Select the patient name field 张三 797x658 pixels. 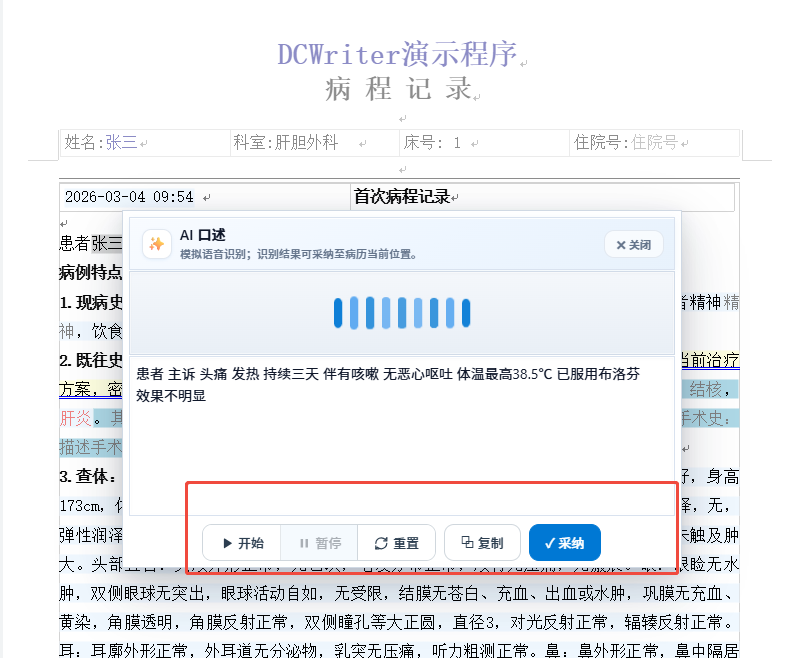point(121,143)
